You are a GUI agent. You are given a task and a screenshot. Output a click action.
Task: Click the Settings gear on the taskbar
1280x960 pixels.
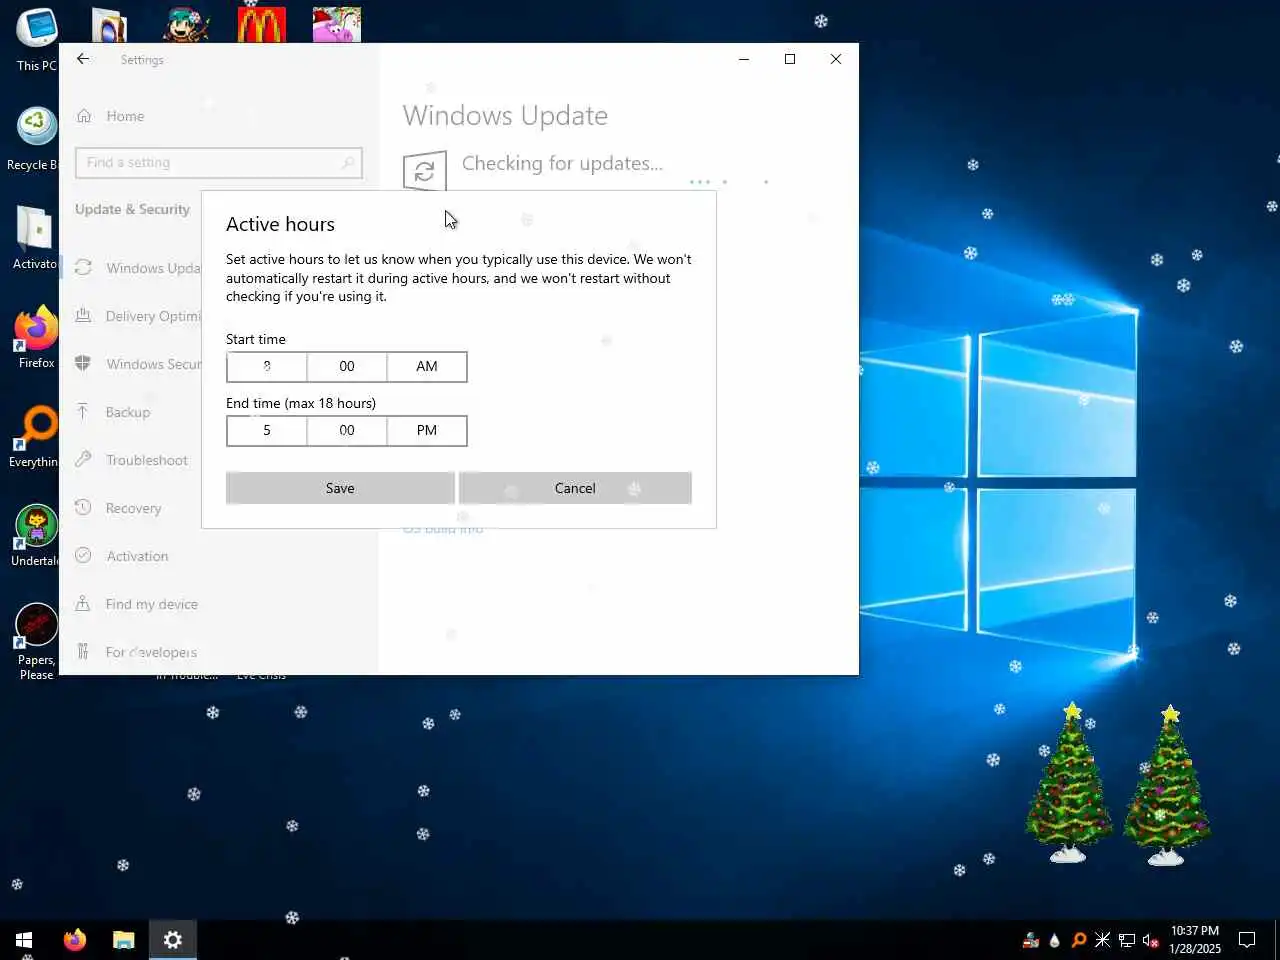coord(173,940)
